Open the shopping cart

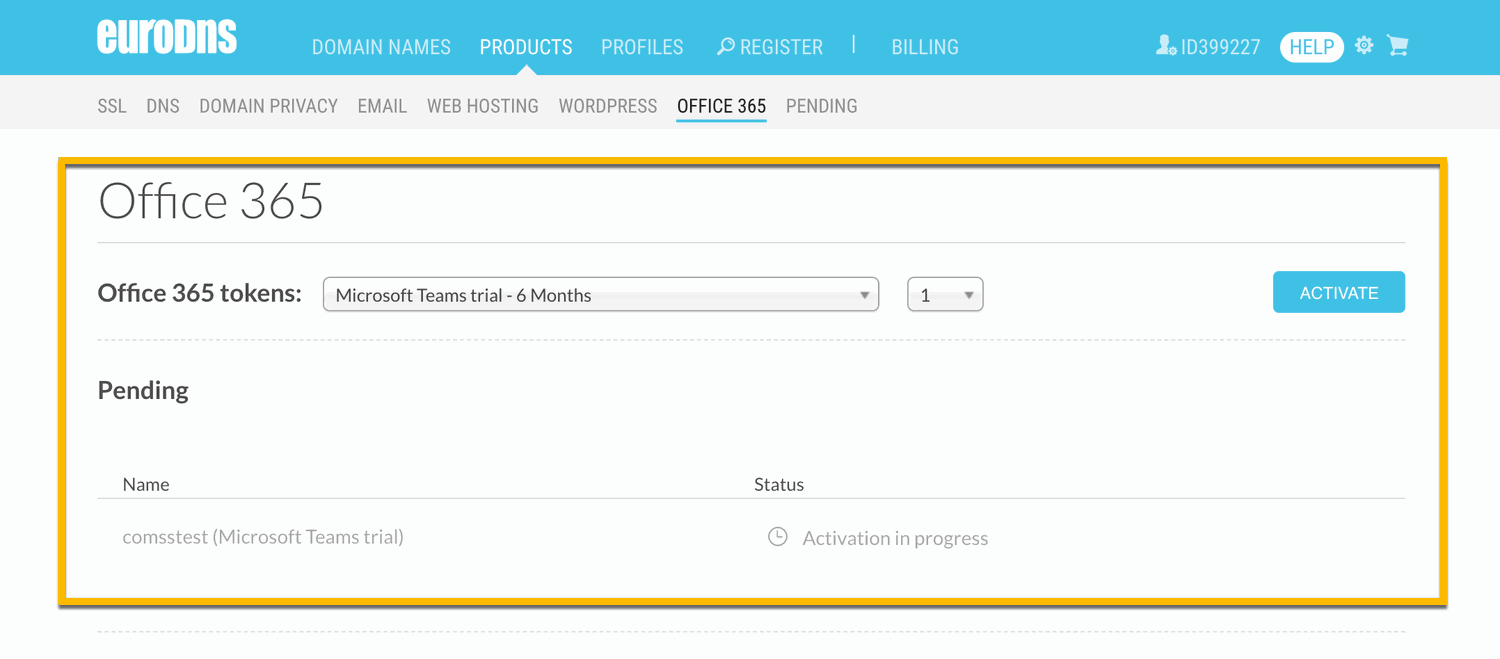[x=1398, y=46]
